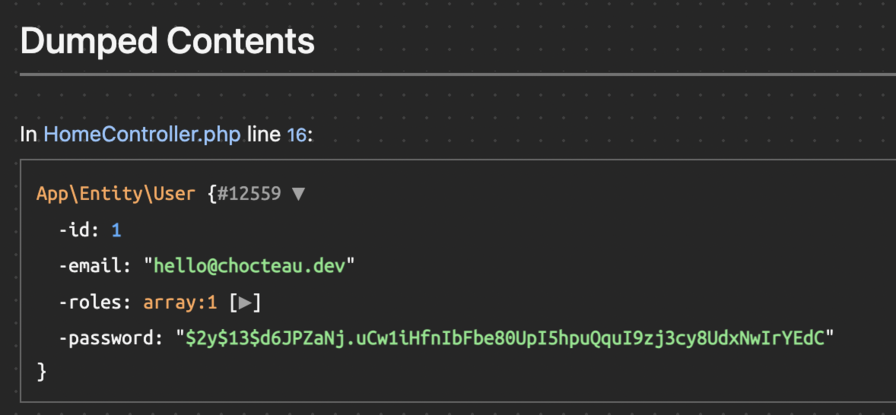Collapse the App\Entity\User object dump
This screenshot has height=415, width=896.
point(297,194)
